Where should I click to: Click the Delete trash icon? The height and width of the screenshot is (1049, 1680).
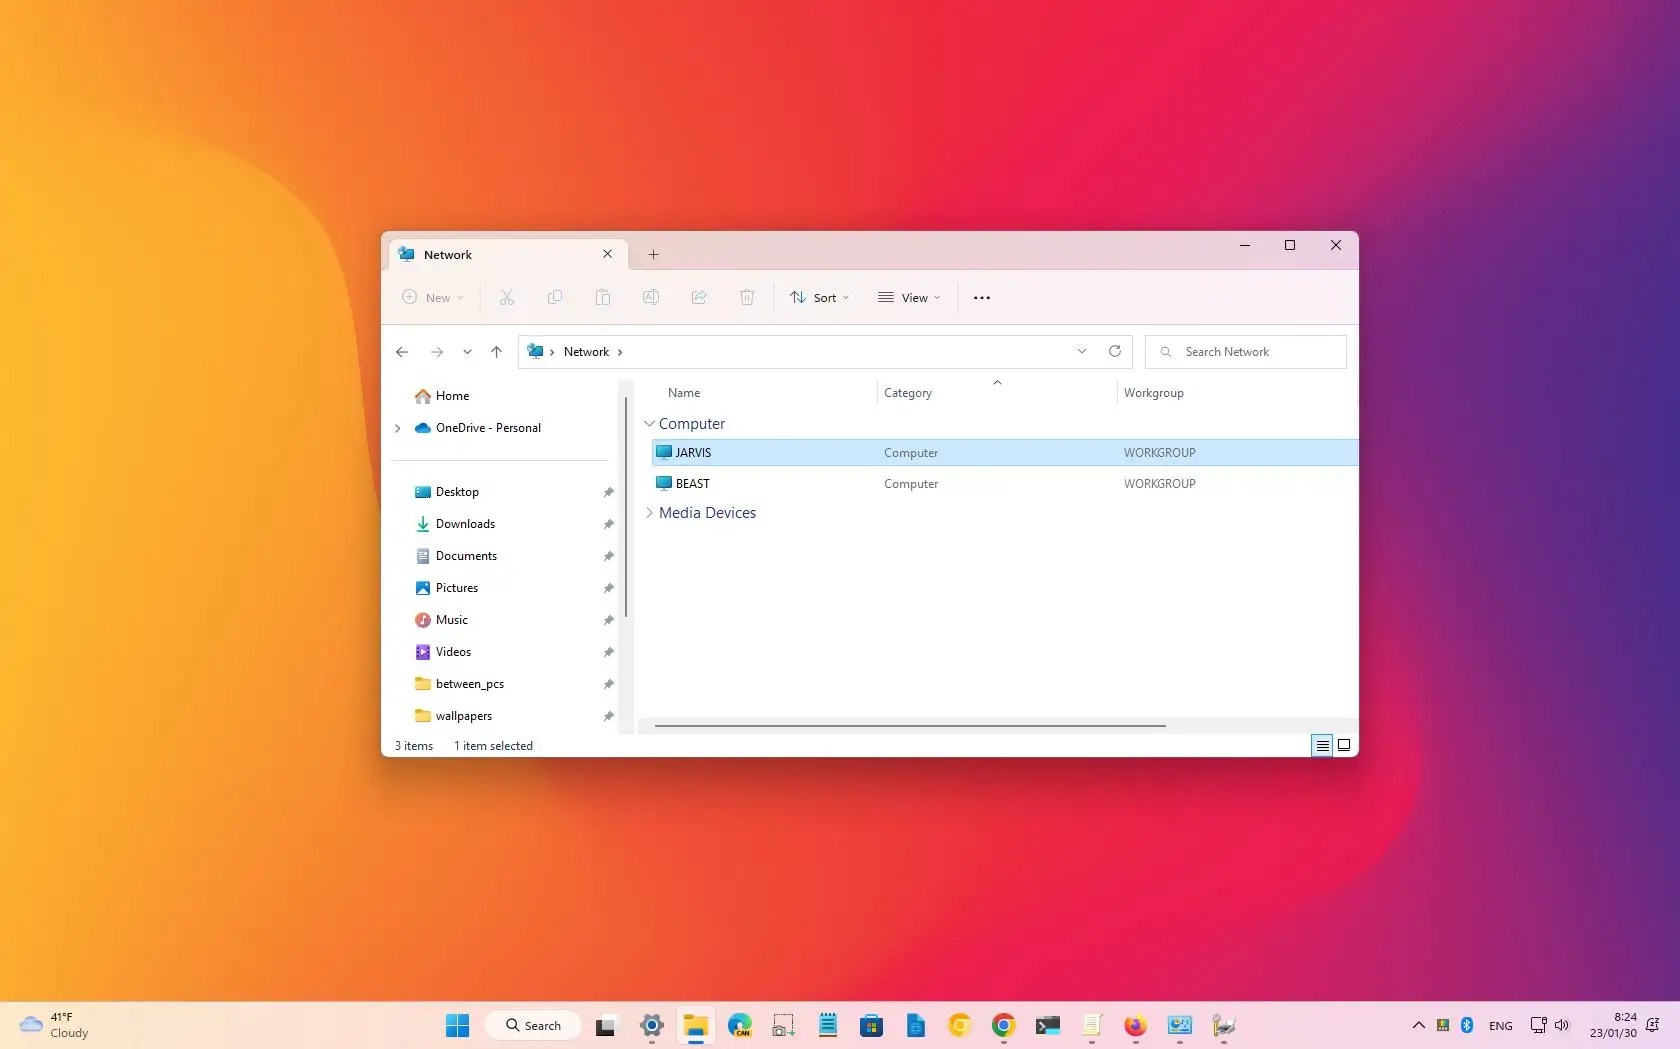tap(747, 297)
